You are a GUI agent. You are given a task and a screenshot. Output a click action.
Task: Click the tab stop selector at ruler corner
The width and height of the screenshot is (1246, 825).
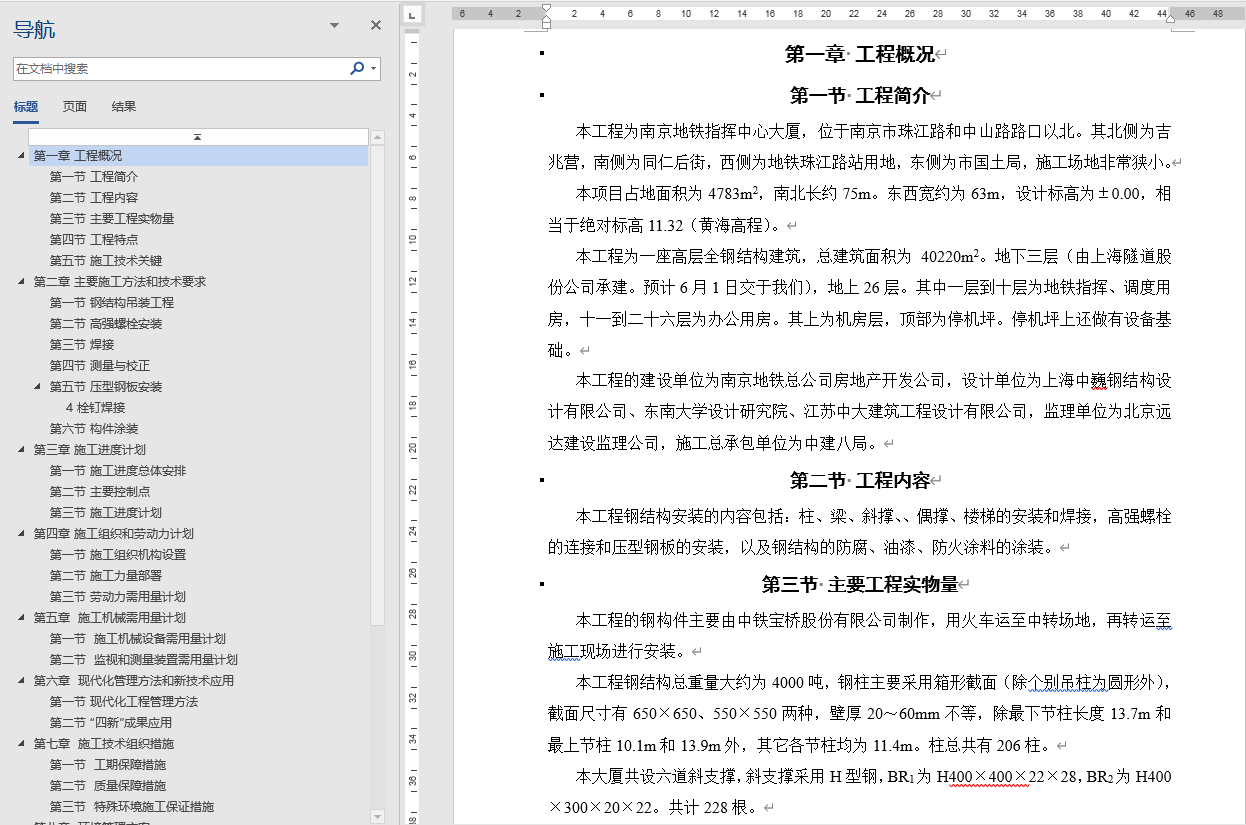click(x=410, y=15)
